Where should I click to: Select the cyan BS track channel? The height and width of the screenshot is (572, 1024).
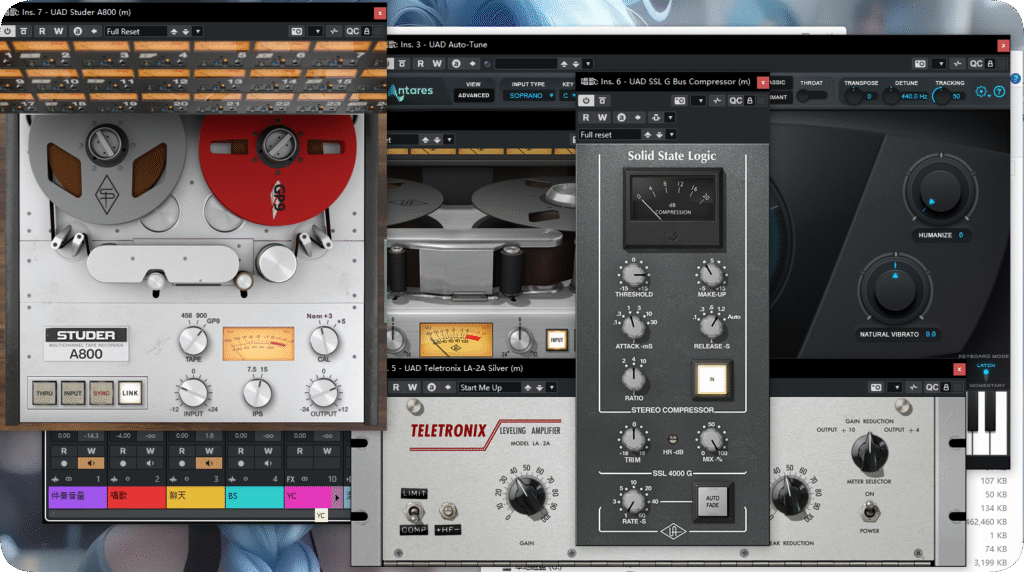(254, 495)
